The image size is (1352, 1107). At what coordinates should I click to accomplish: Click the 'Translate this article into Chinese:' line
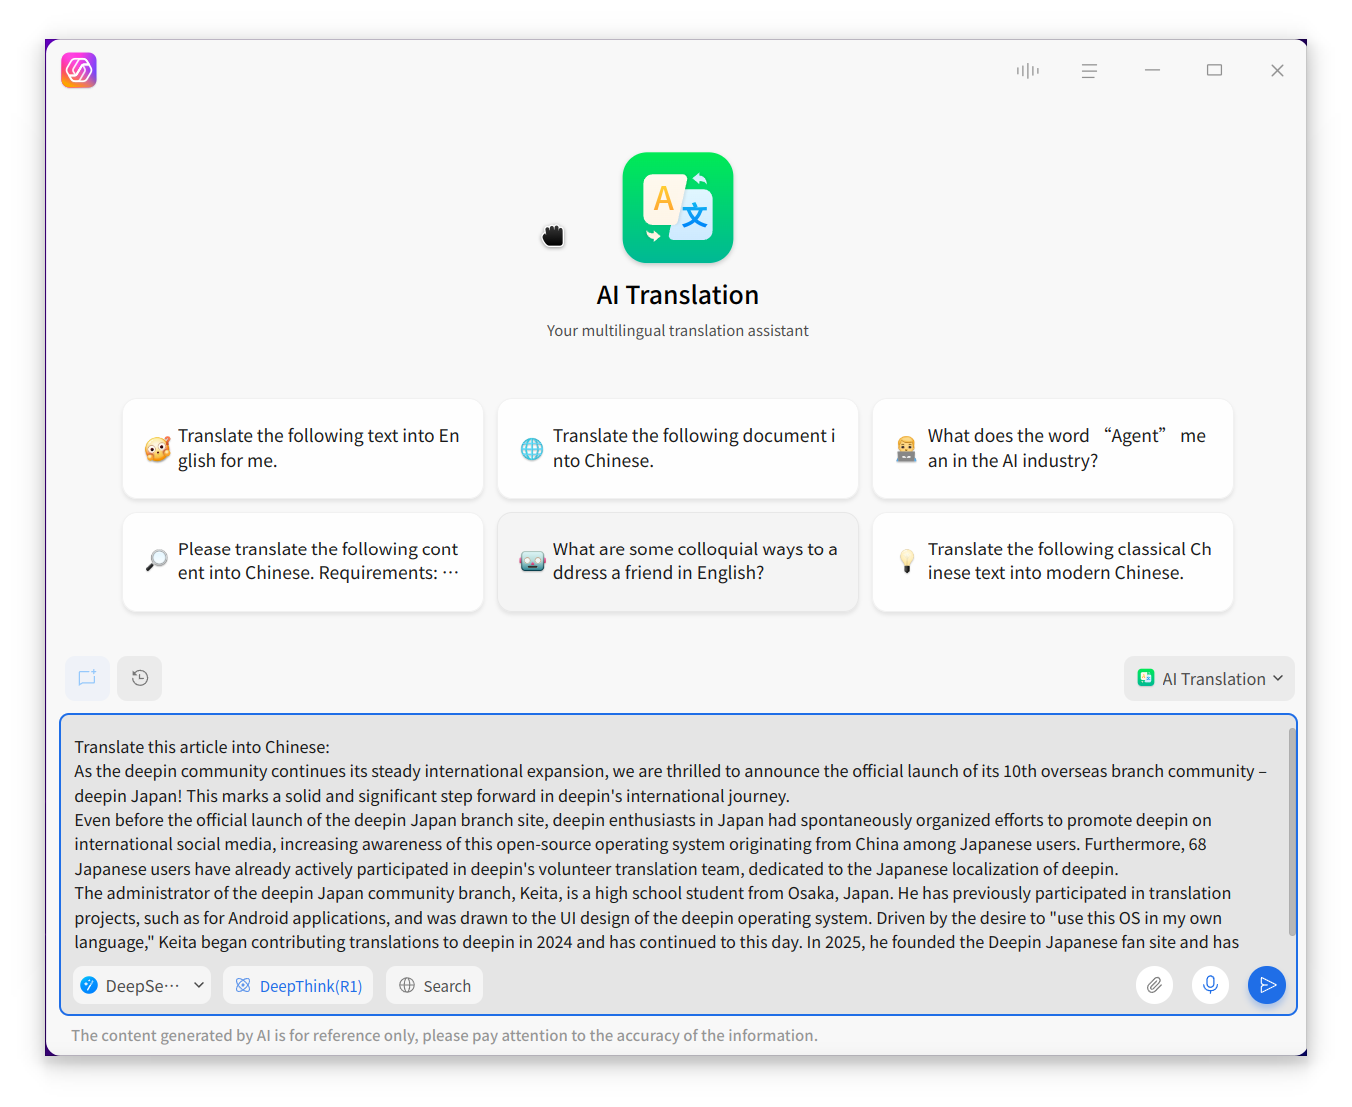click(x=202, y=747)
